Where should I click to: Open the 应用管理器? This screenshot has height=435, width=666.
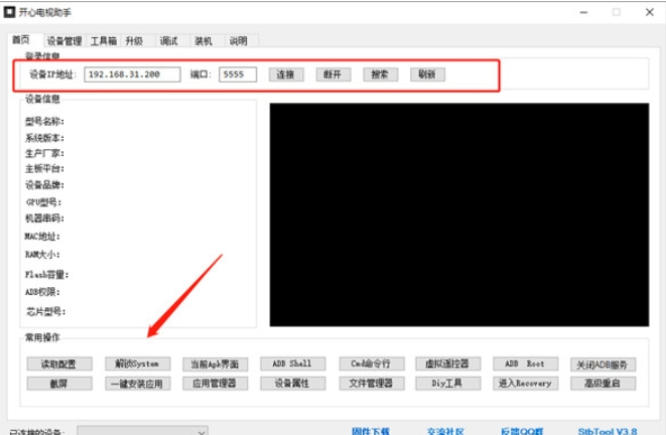[215, 383]
